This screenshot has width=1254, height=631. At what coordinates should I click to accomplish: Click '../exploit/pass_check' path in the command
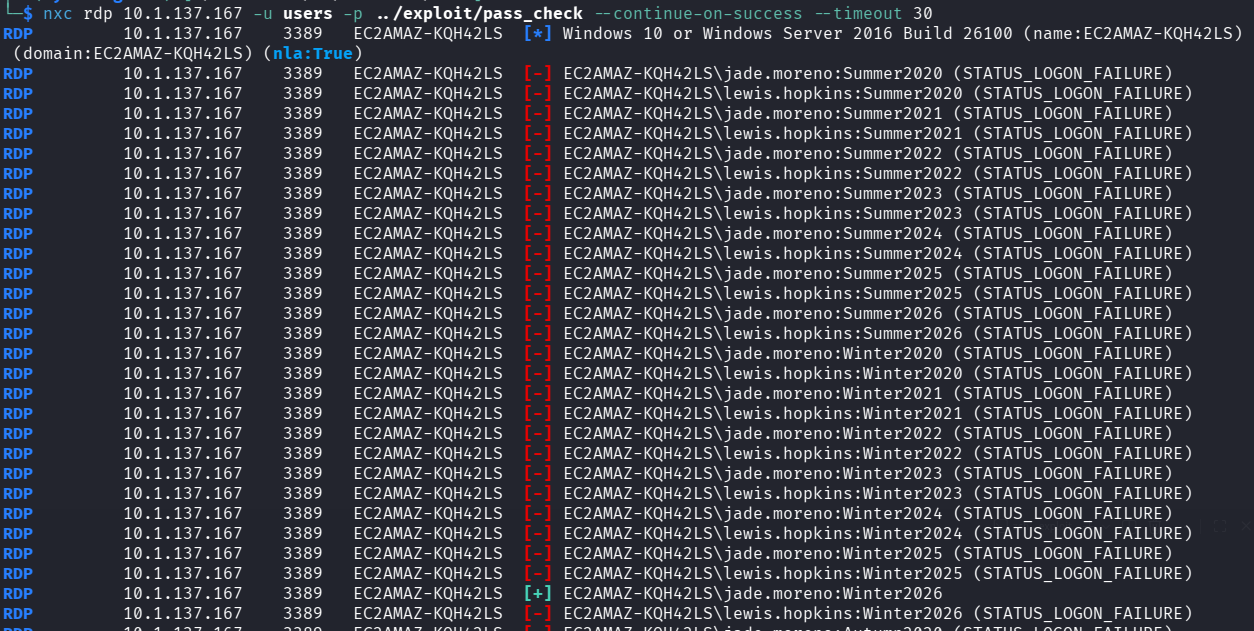click(x=478, y=14)
